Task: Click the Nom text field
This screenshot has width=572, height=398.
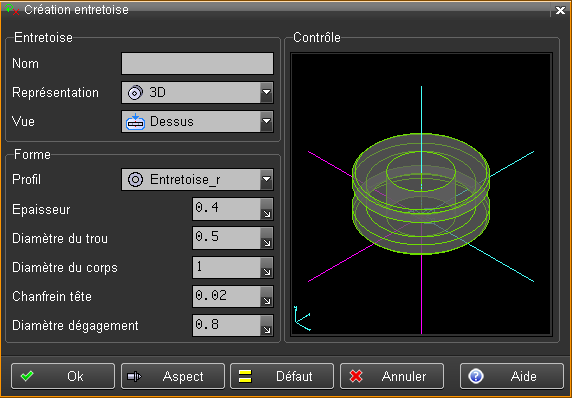Action: 197,63
